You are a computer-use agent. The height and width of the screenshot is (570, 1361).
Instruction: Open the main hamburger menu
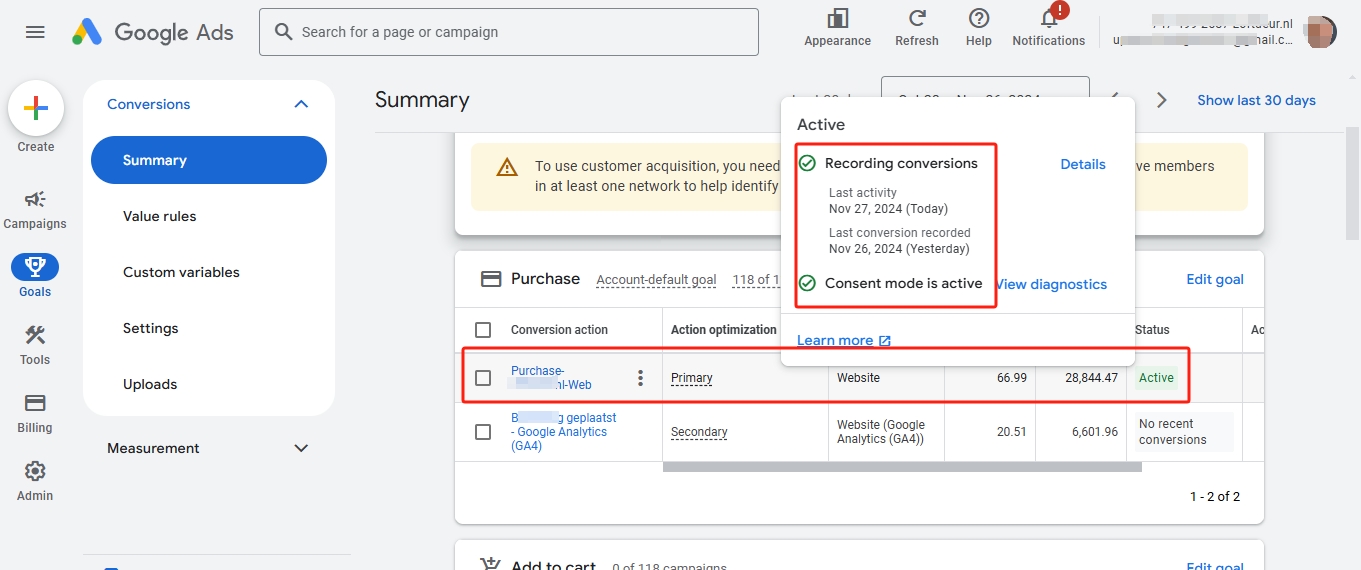click(x=35, y=32)
